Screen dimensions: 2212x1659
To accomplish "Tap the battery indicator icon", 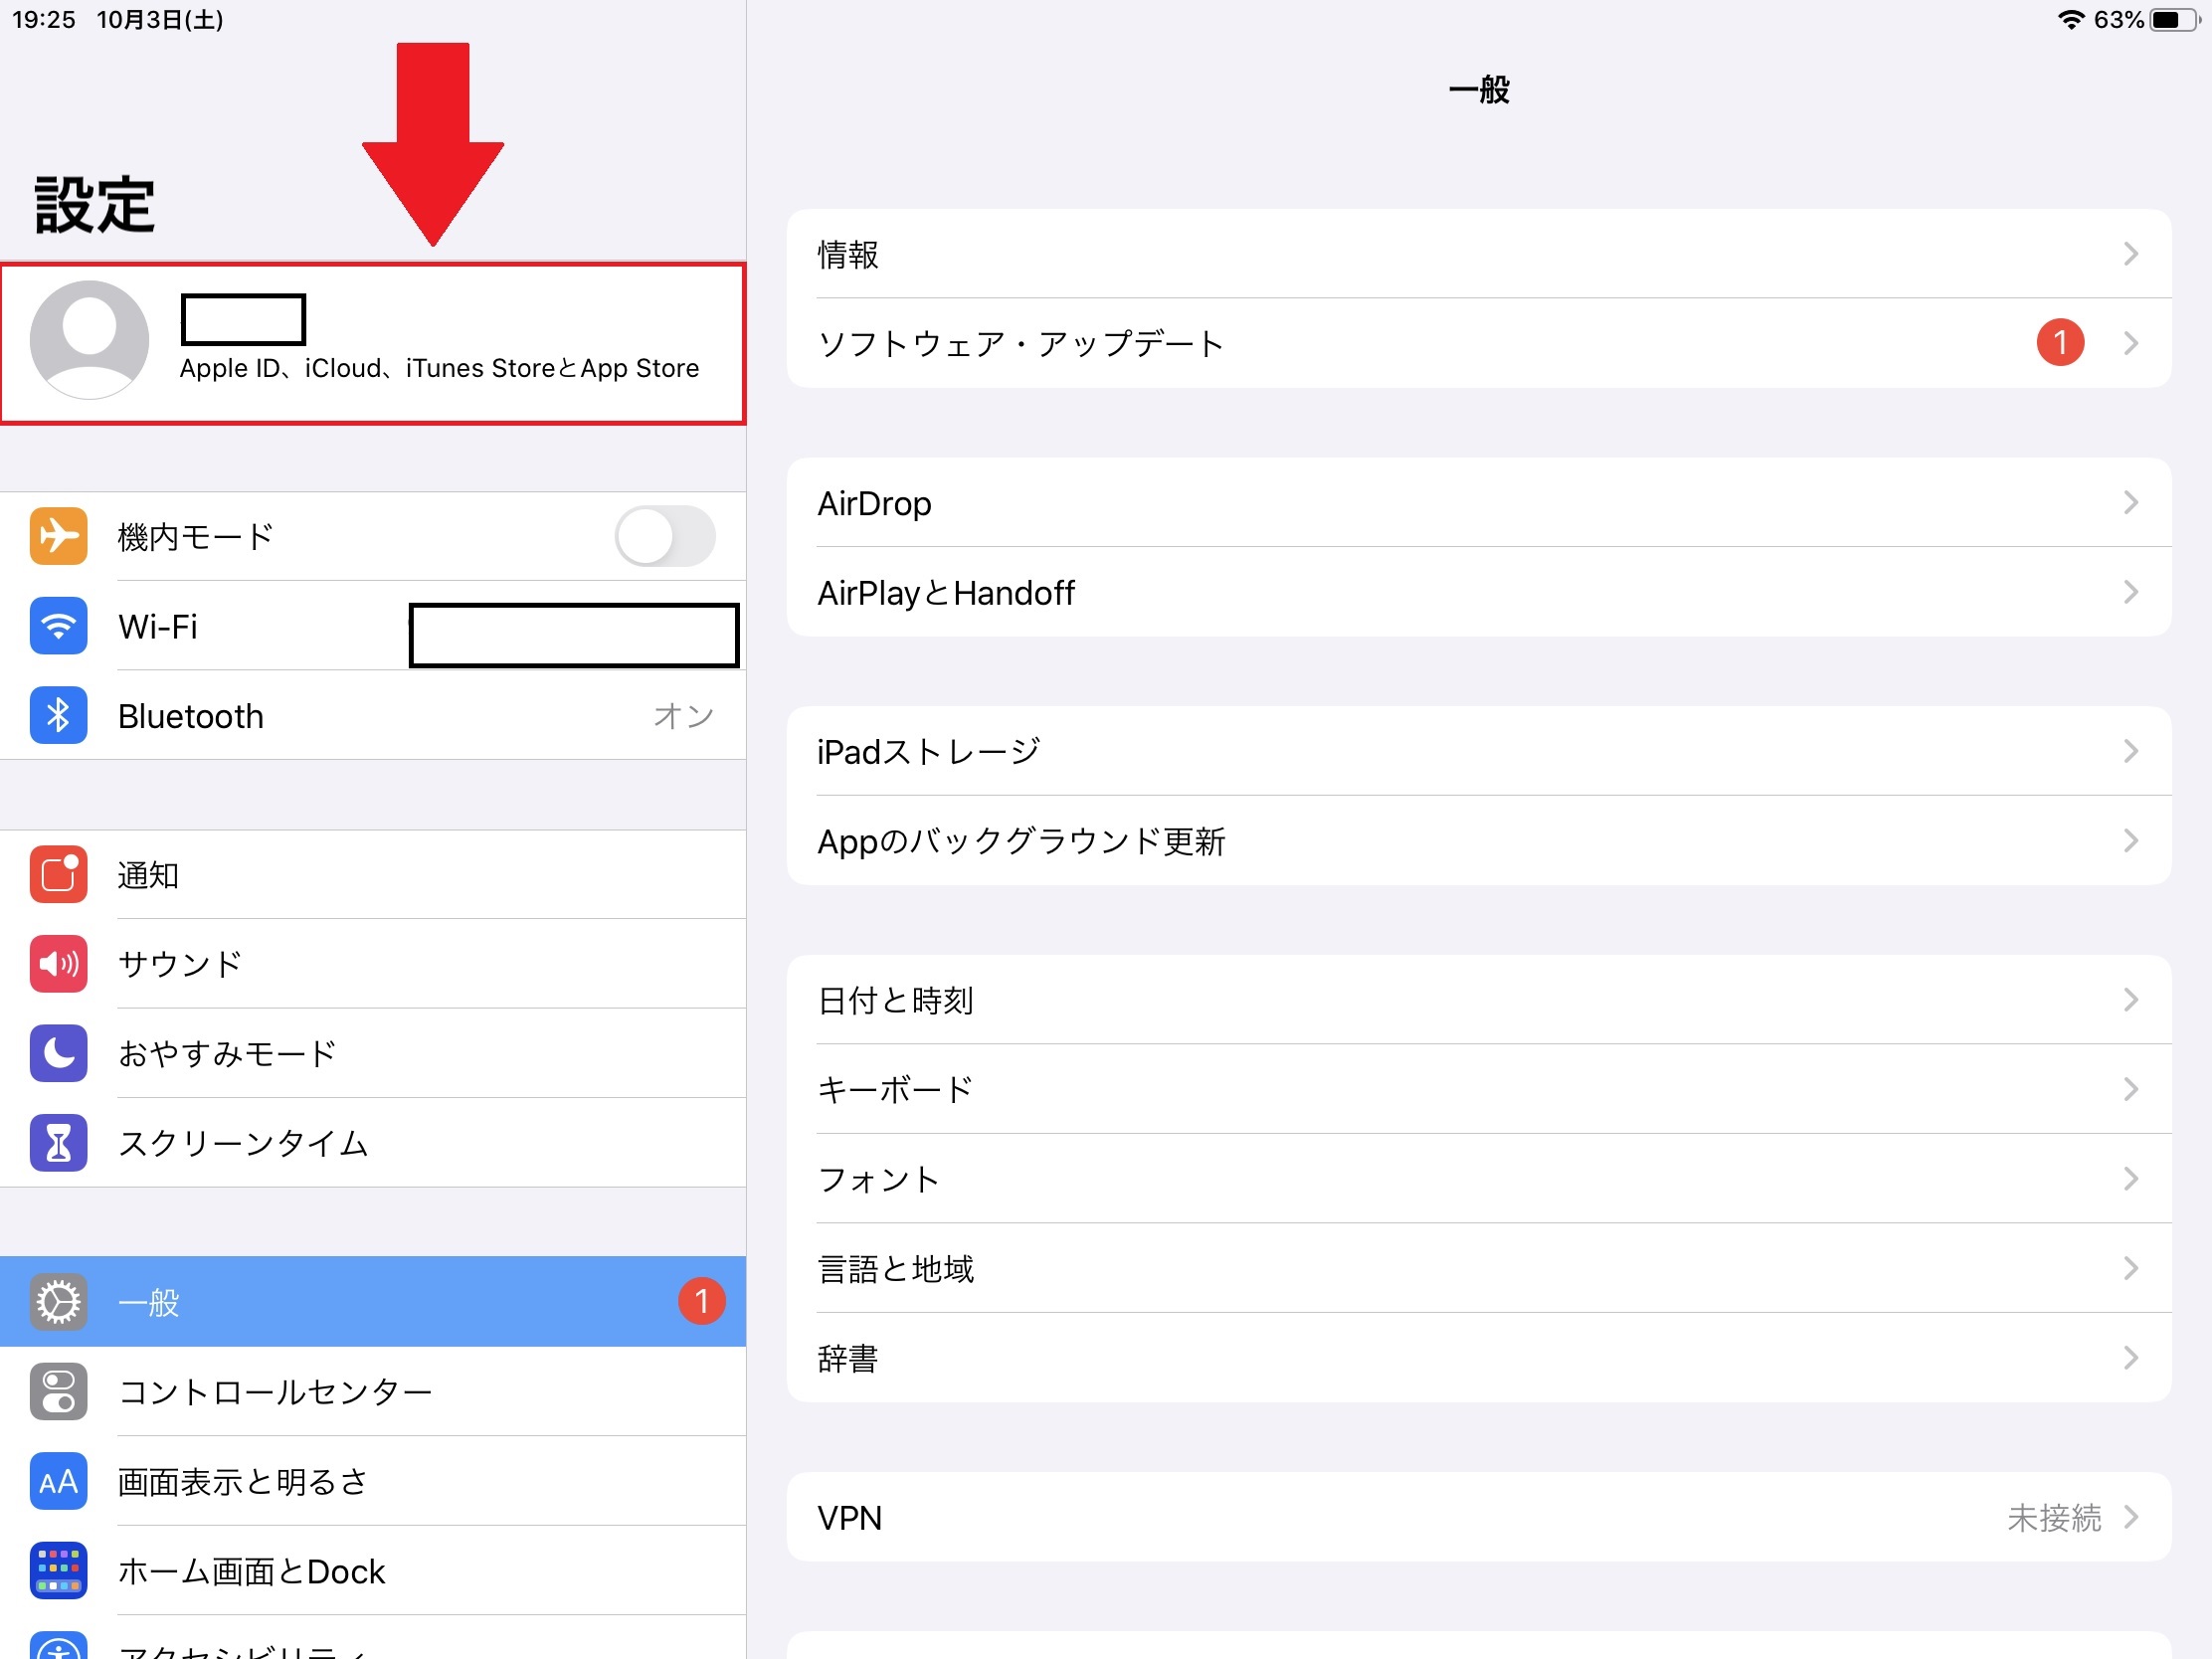I will tap(2174, 19).
